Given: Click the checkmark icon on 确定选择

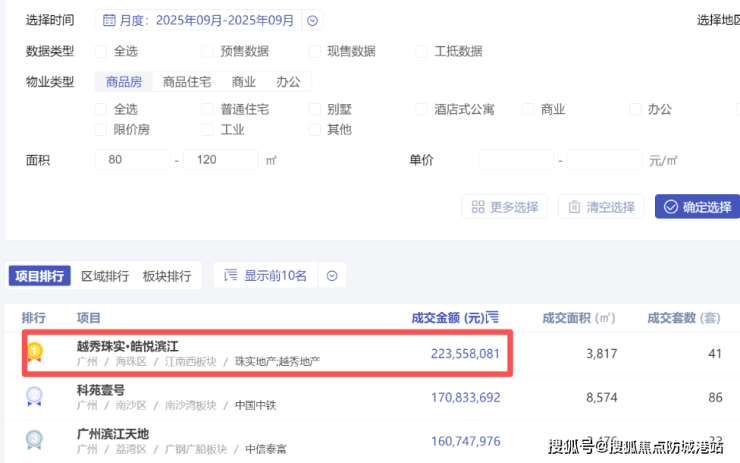Looking at the screenshot, I should 671,207.
